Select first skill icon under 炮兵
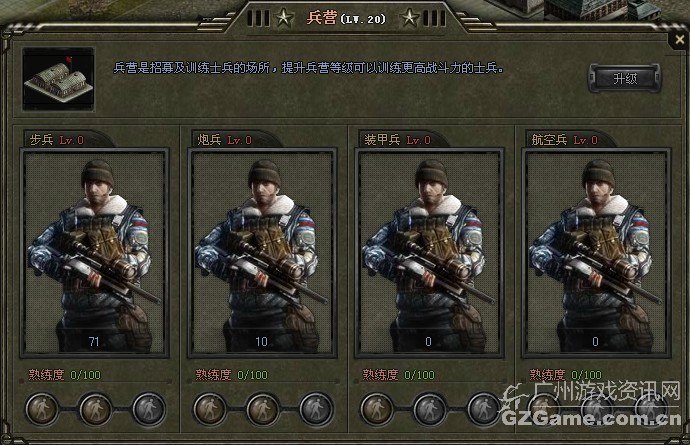This screenshot has width=690, height=445. [x=209, y=409]
